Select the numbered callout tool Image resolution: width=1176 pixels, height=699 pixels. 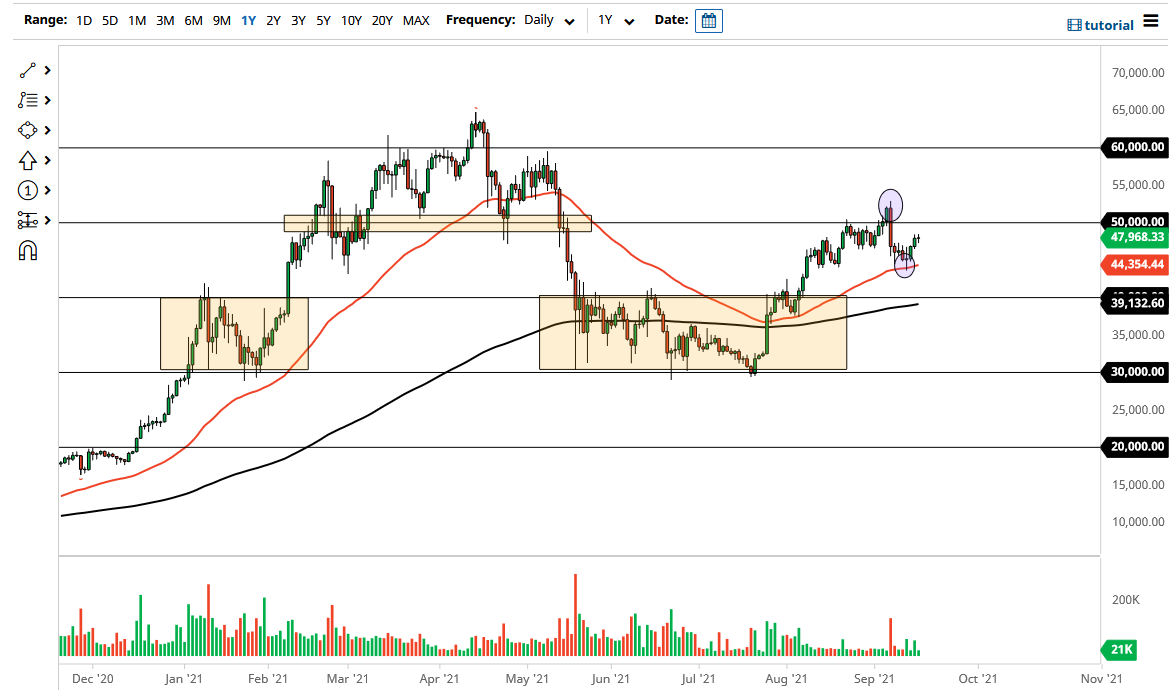27,190
